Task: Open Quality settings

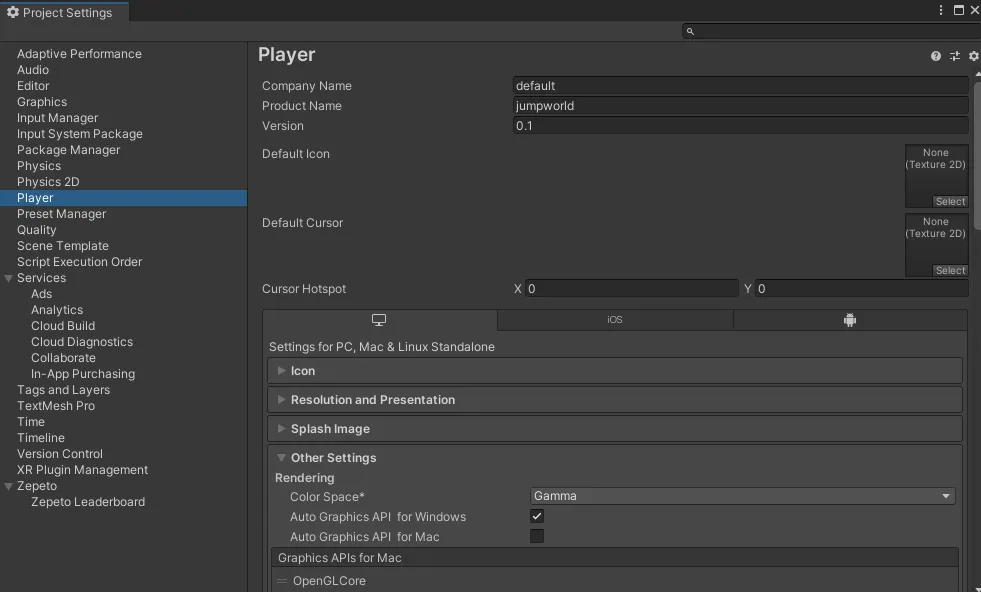Action: pyautogui.click(x=37, y=230)
